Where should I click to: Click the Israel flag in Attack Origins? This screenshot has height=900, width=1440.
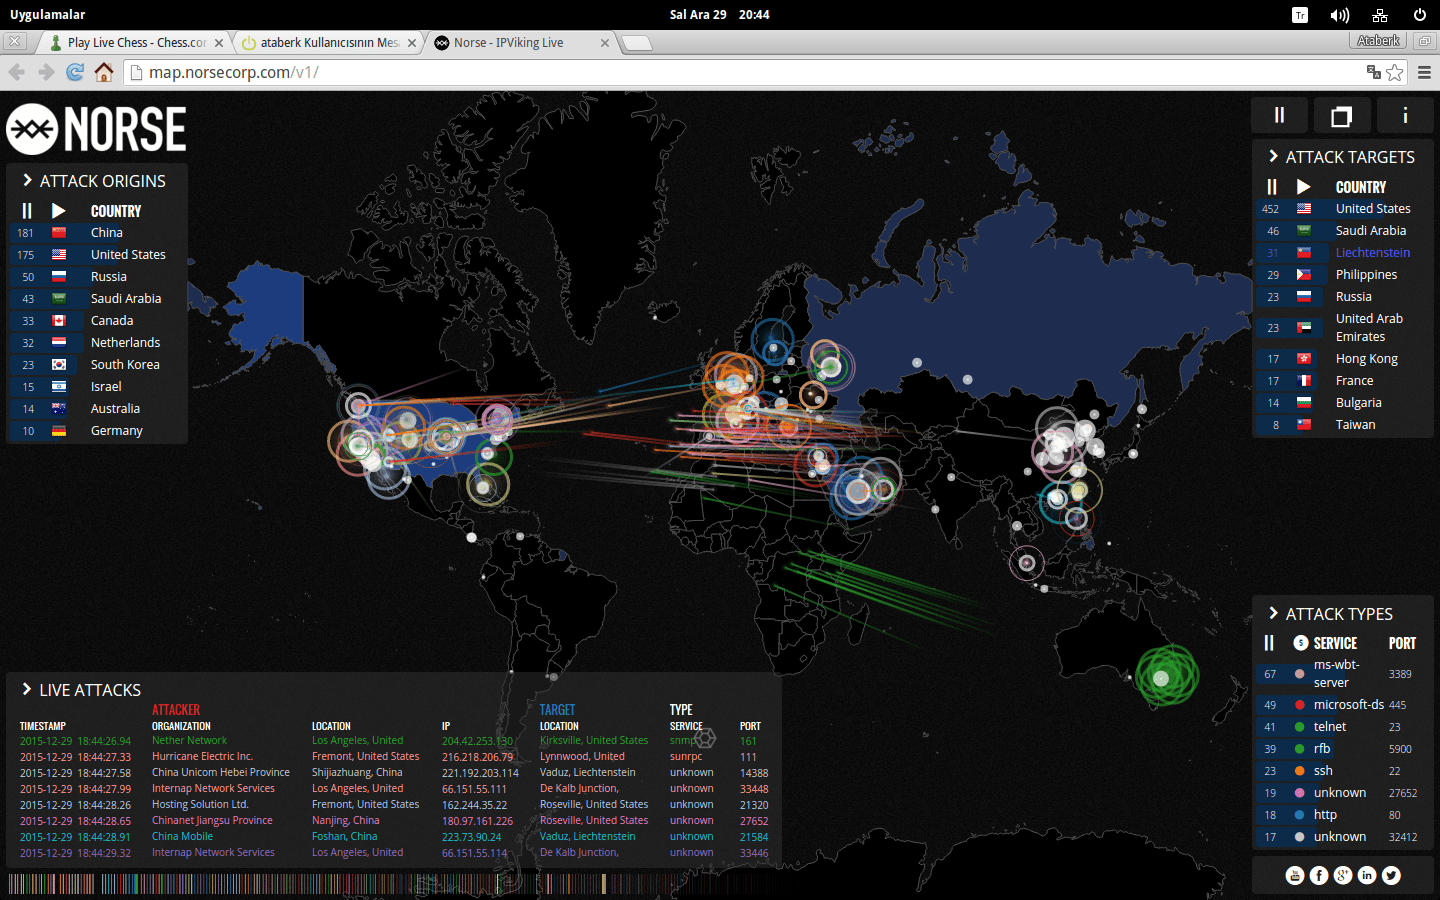[x=59, y=387]
